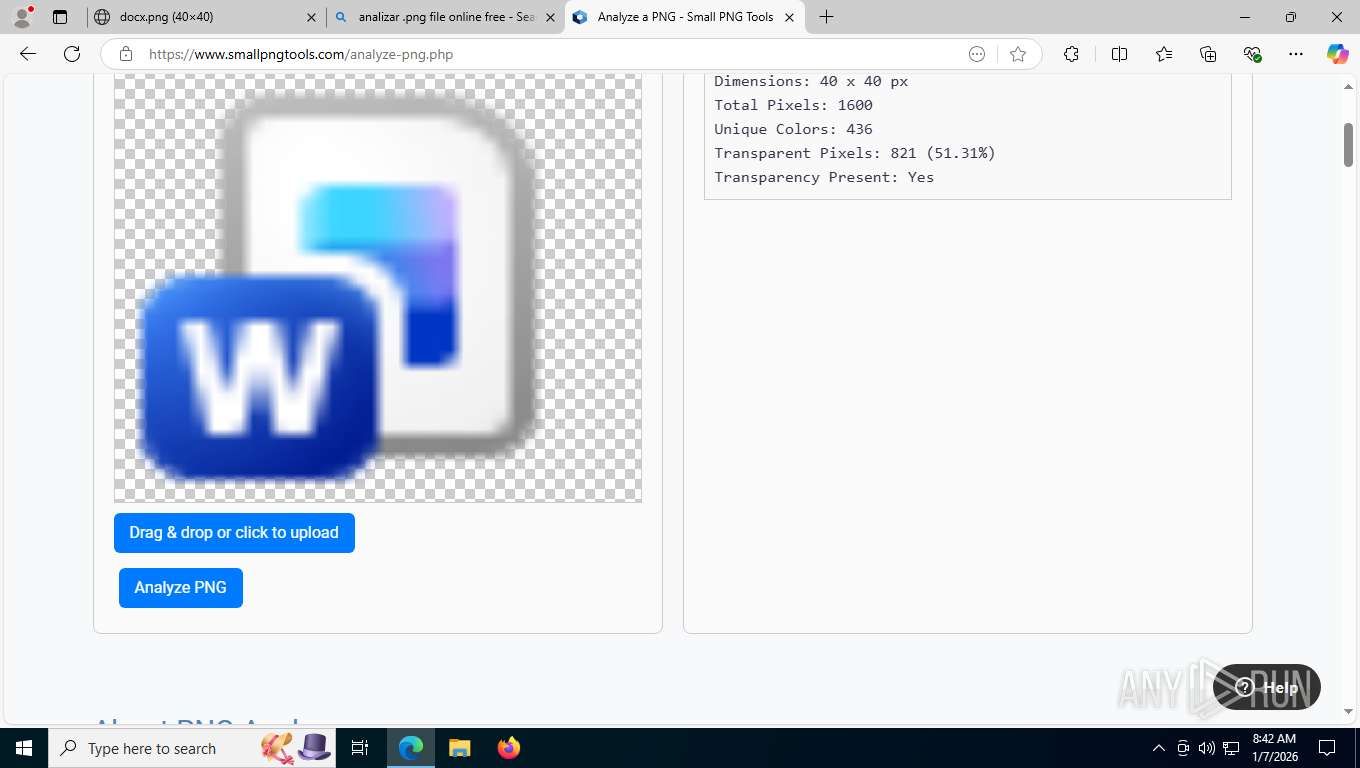The image size is (1360, 768).
Task: Open Collections panel
Action: (x=1208, y=54)
